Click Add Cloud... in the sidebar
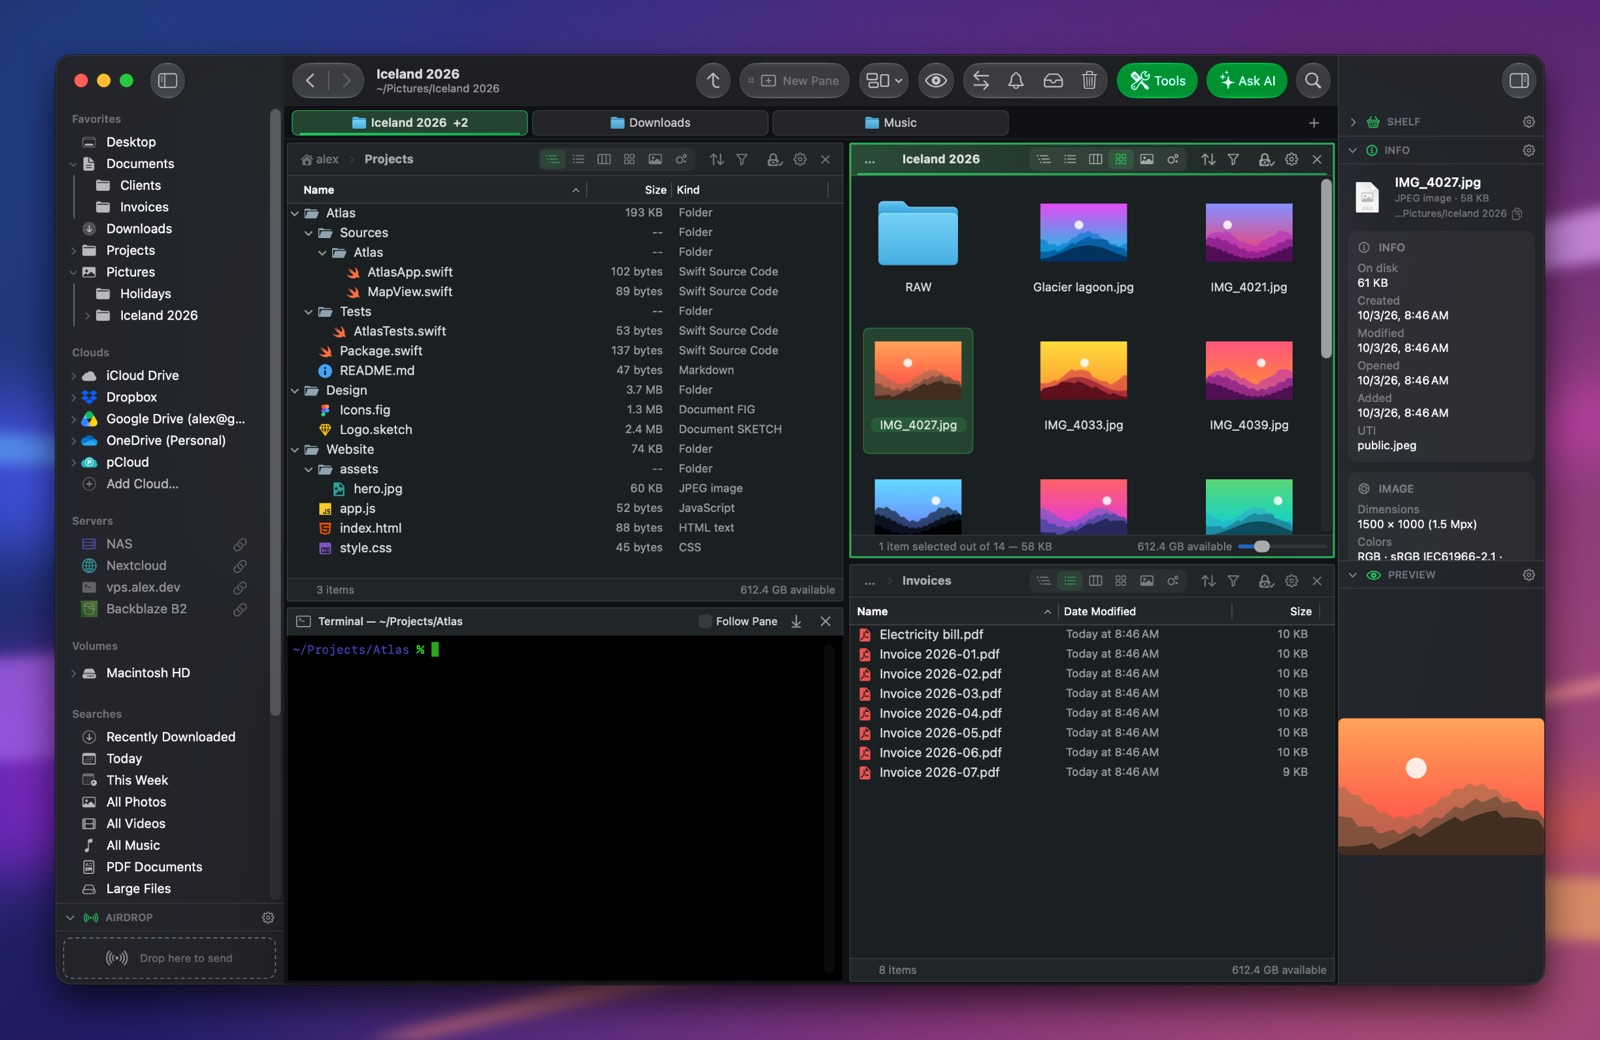The height and width of the screenshot is (1040, 1600). [x=142, y=484]
